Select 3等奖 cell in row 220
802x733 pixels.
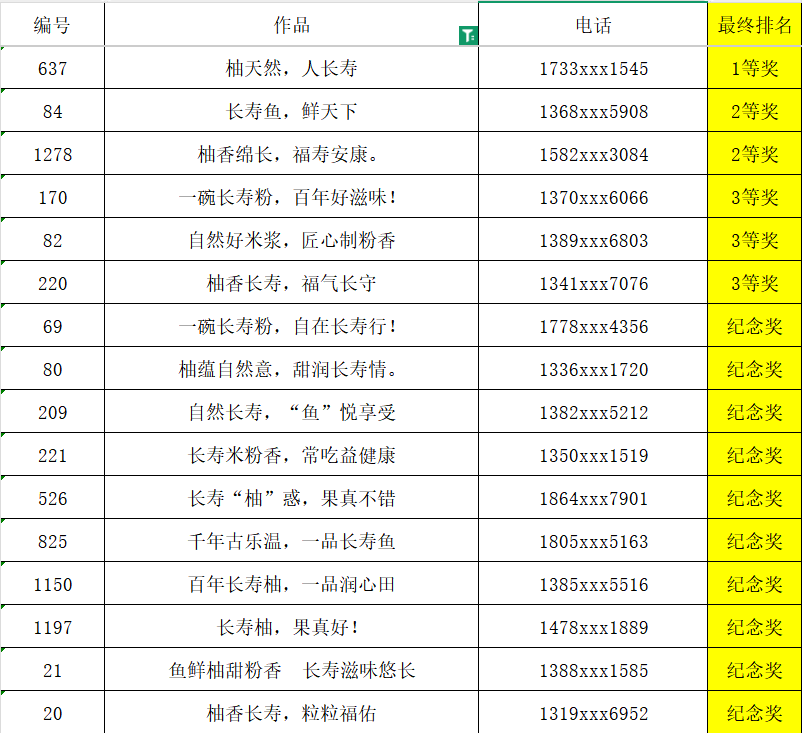pyautogui.click(x=754, y=283)
